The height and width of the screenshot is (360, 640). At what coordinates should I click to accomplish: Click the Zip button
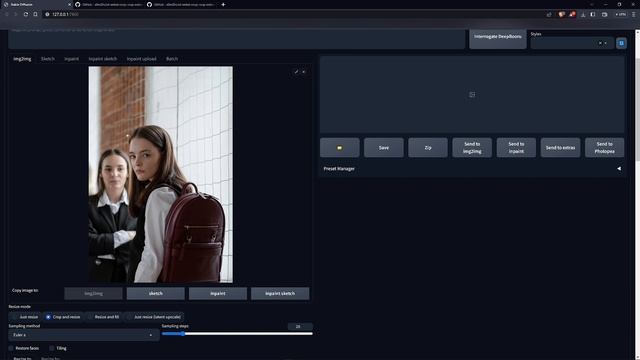point(428,148)
